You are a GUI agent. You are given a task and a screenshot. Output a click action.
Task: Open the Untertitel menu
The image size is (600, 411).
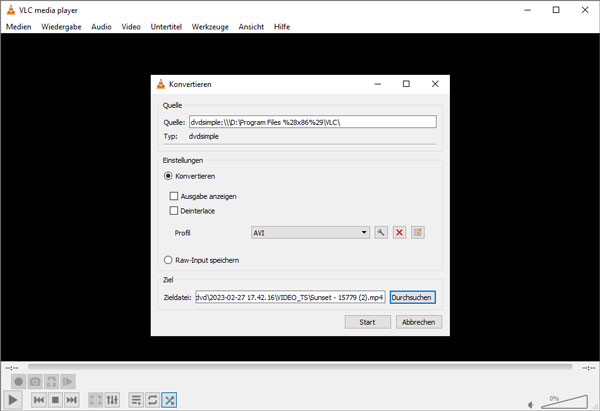166,27
